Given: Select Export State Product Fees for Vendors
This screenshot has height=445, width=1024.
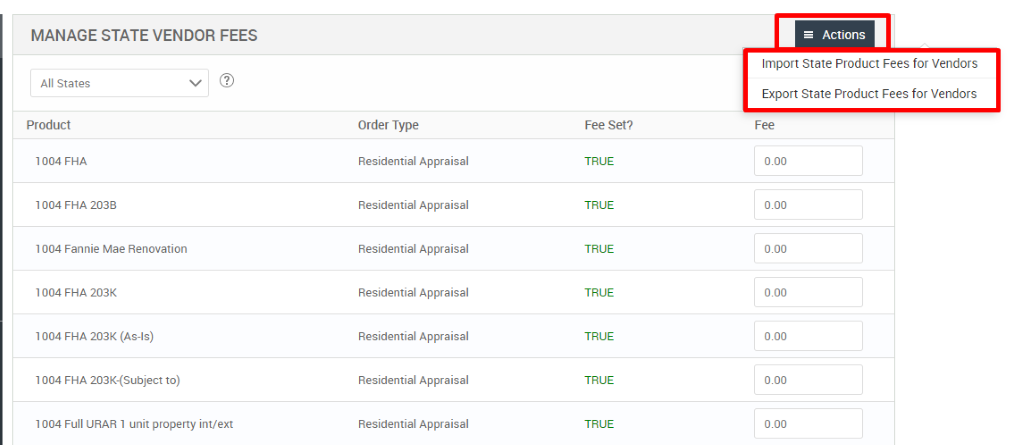Looking at the screenshot, I should [x=869, y=94].
